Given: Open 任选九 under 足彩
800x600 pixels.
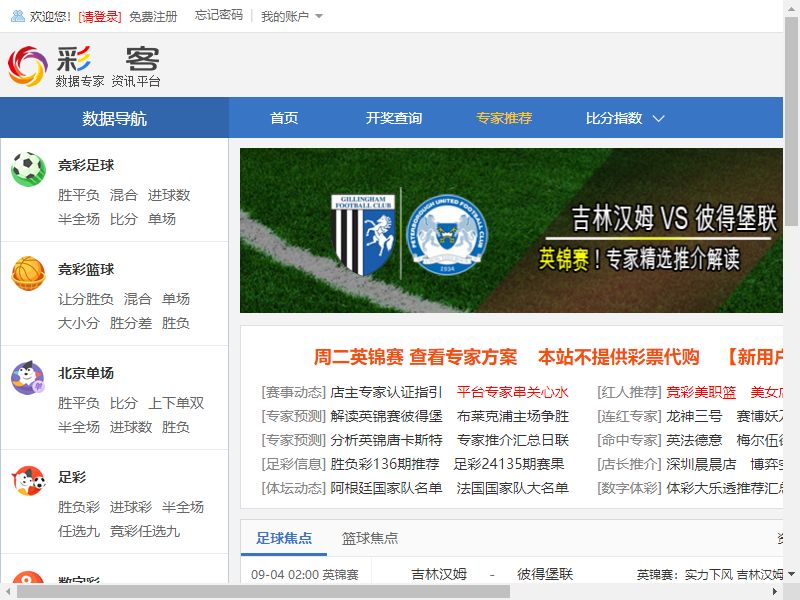Looking at the screenshot, I should [x=79, y=531].
